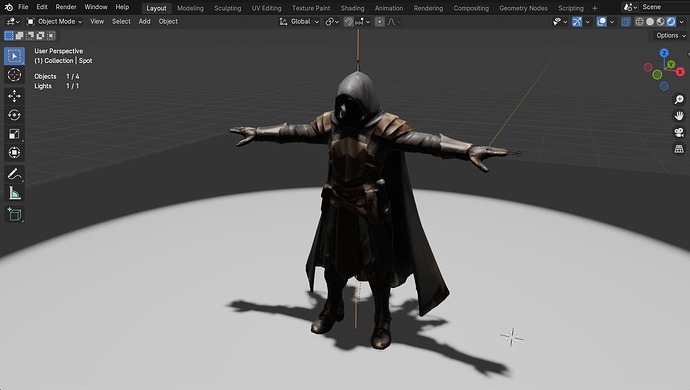Open the Render menu

click(x=66, y=7)
